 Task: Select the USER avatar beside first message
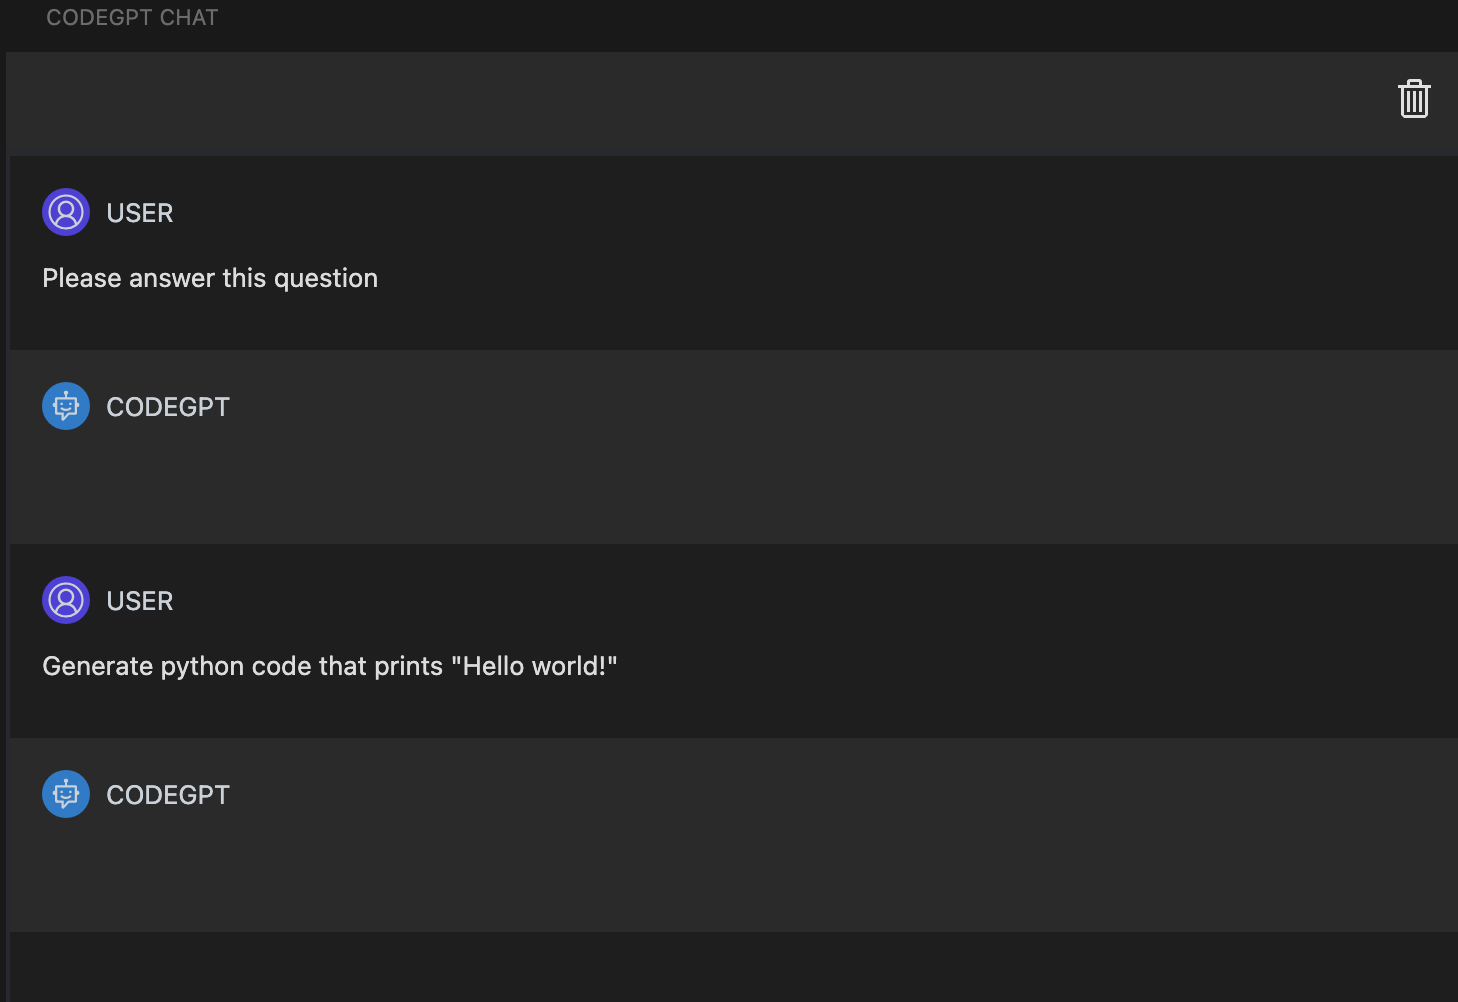coord(65,212)
